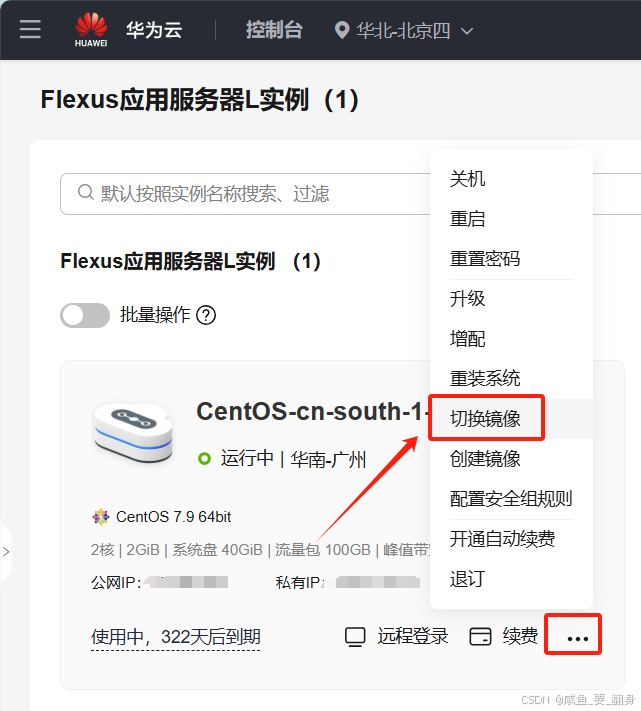This screenshot has width=641, height=711.
Task: Click the search magnifier icon
Action: [x=86, y=192]
